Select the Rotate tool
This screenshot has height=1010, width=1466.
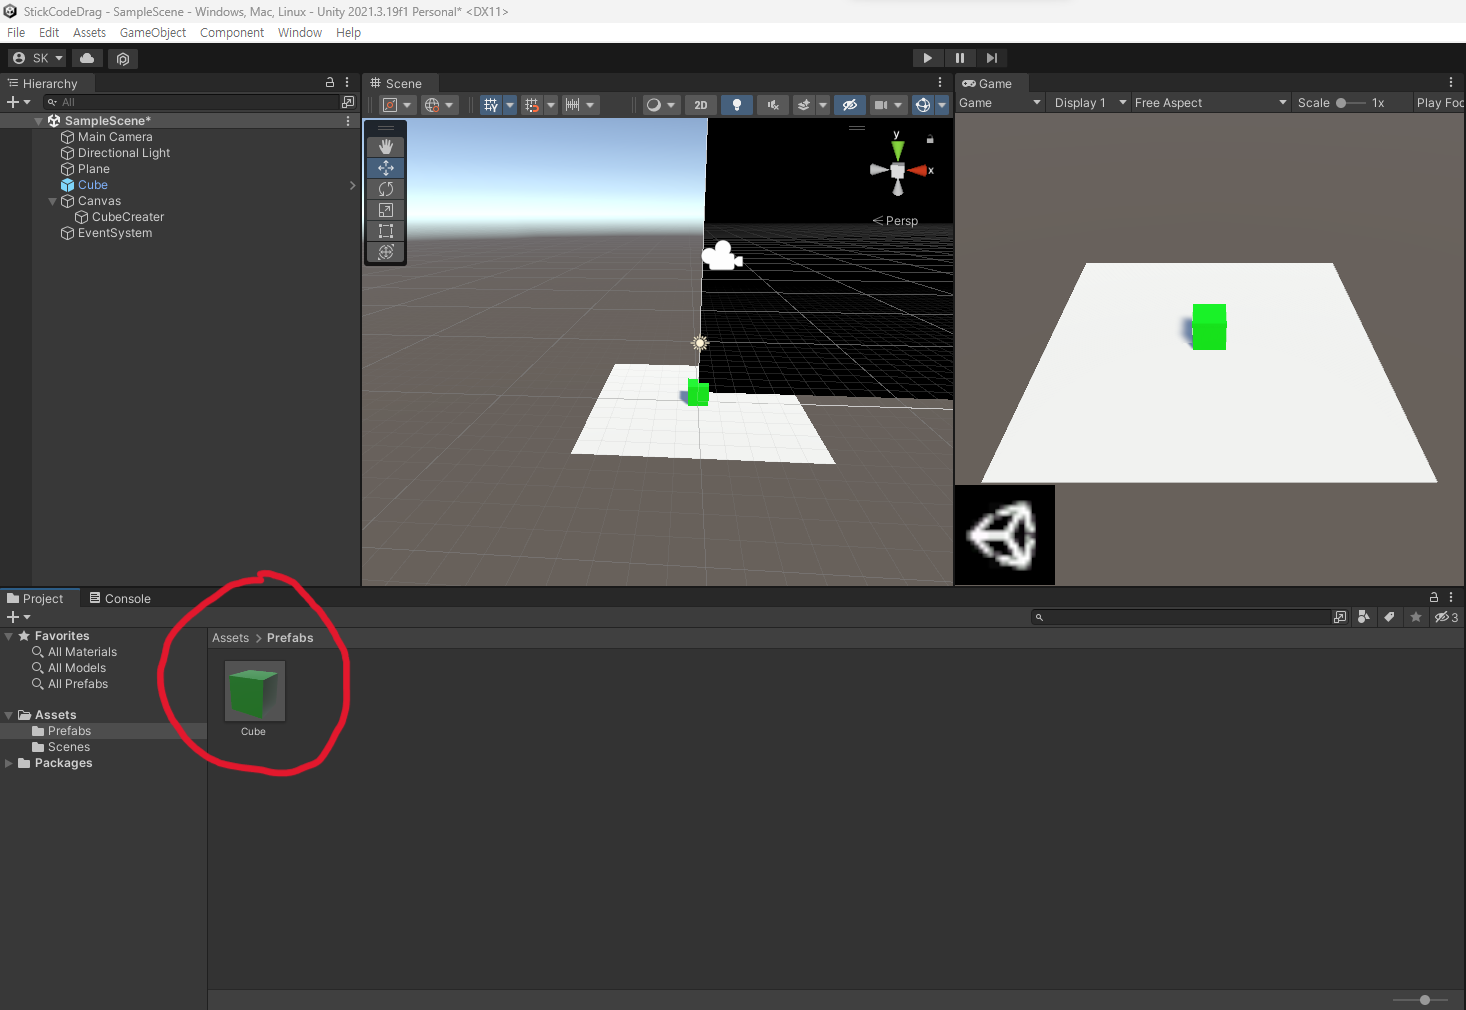tap(386, 188)
